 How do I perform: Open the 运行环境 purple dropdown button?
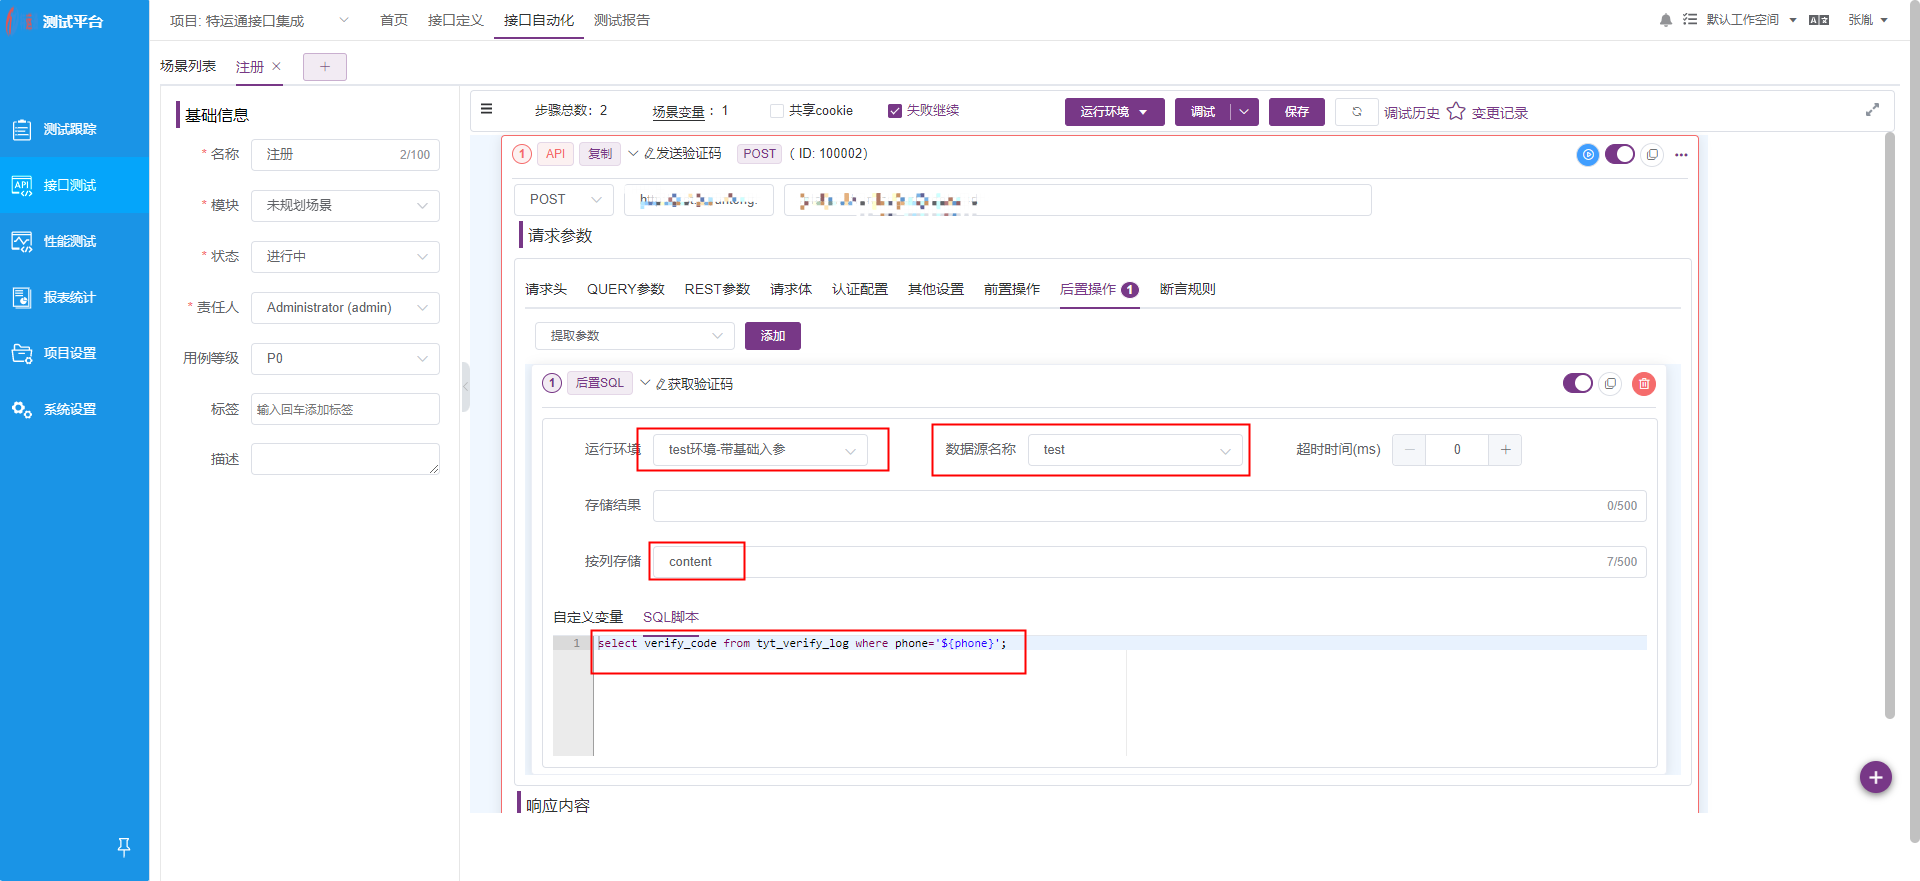point(1114,112)
